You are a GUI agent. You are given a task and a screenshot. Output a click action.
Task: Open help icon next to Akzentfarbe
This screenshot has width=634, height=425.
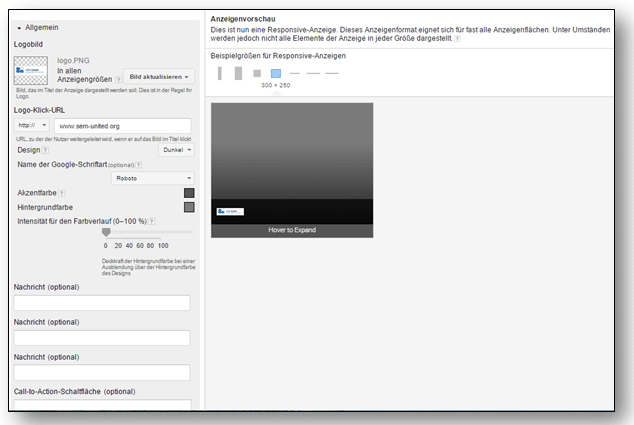point(62,193)
